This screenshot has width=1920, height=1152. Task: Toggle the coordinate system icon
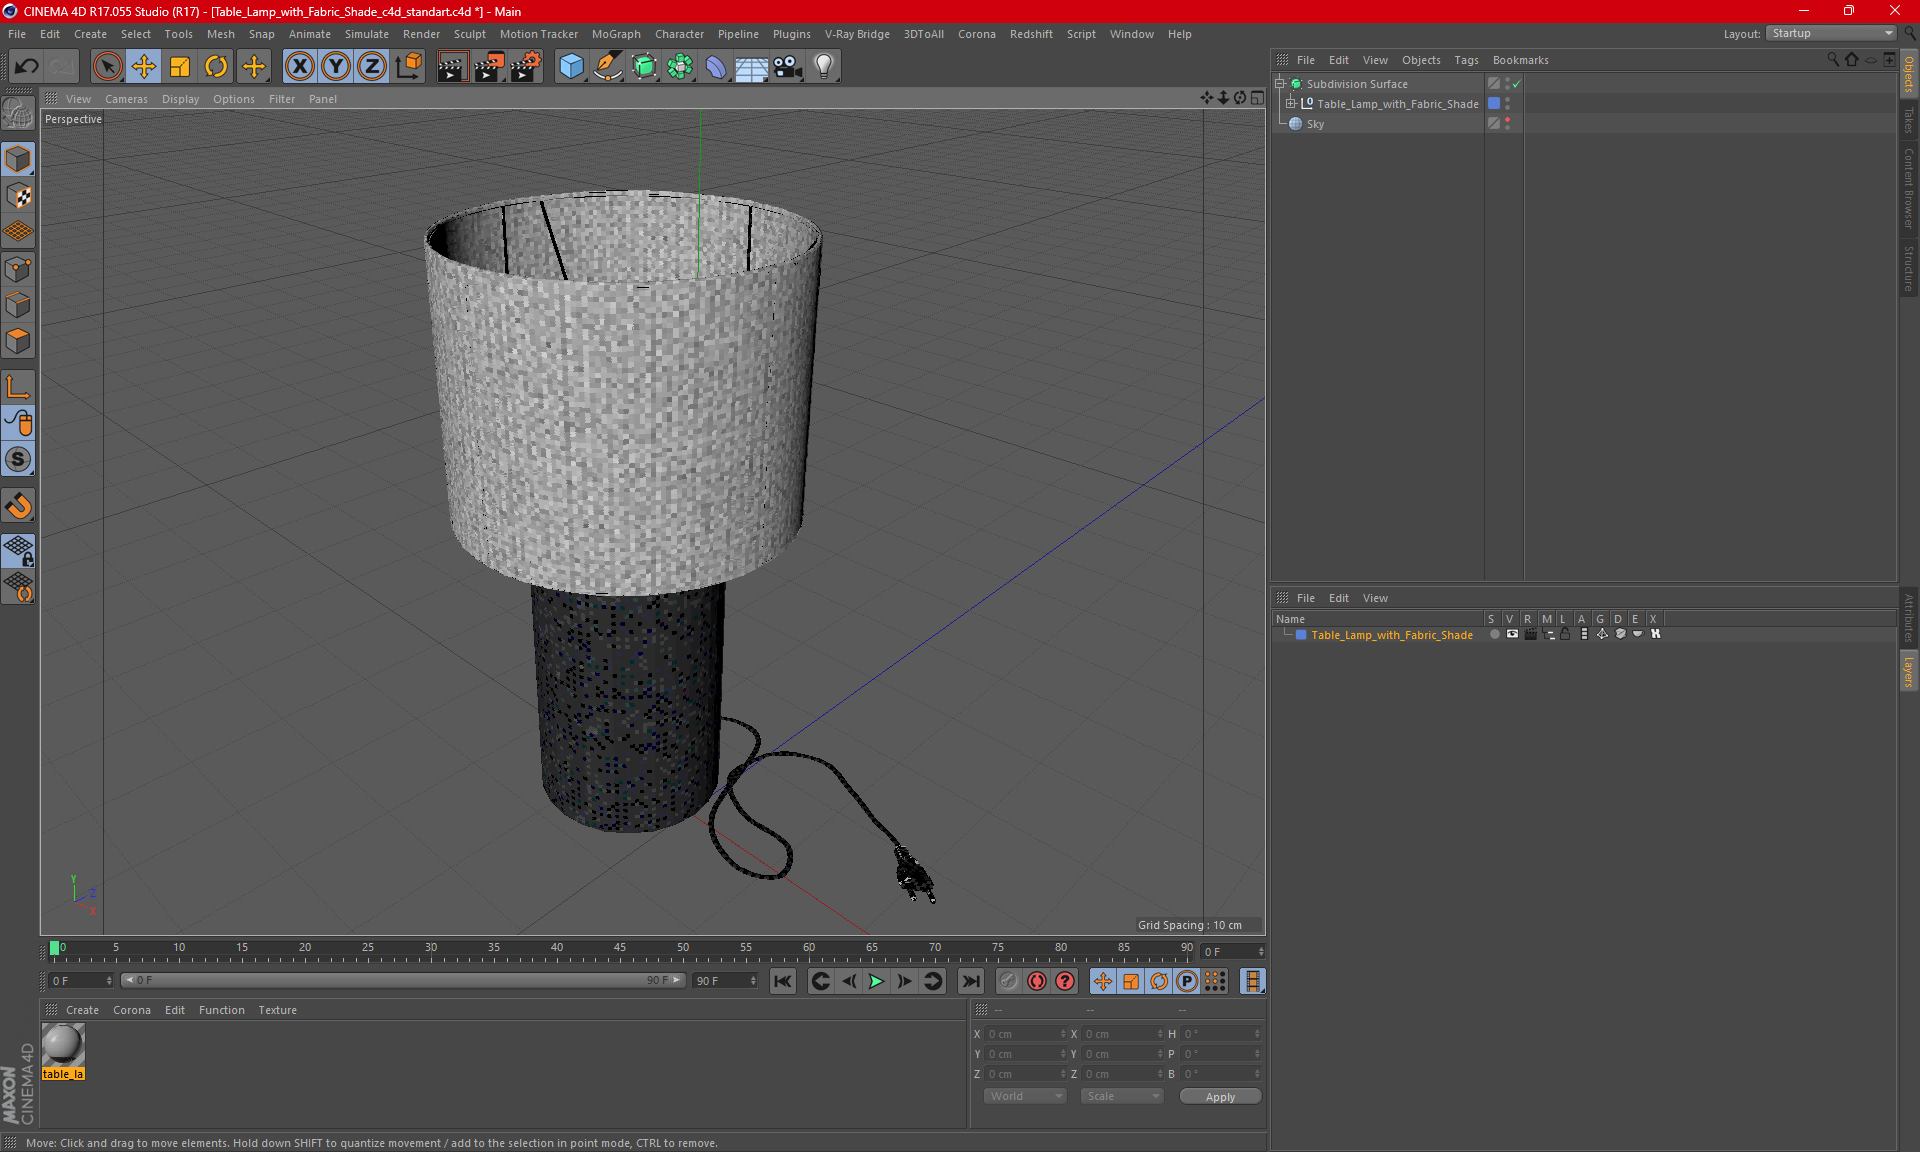click(x=409, y=67)
